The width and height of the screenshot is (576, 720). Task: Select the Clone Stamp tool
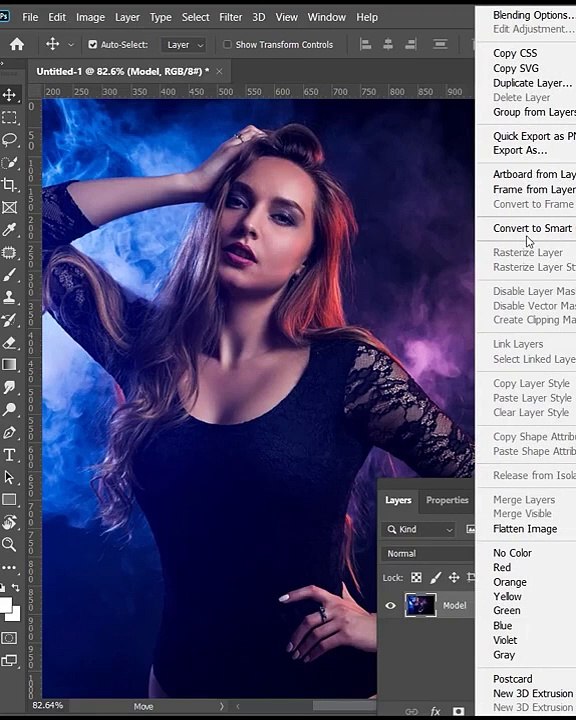[9, 297]
